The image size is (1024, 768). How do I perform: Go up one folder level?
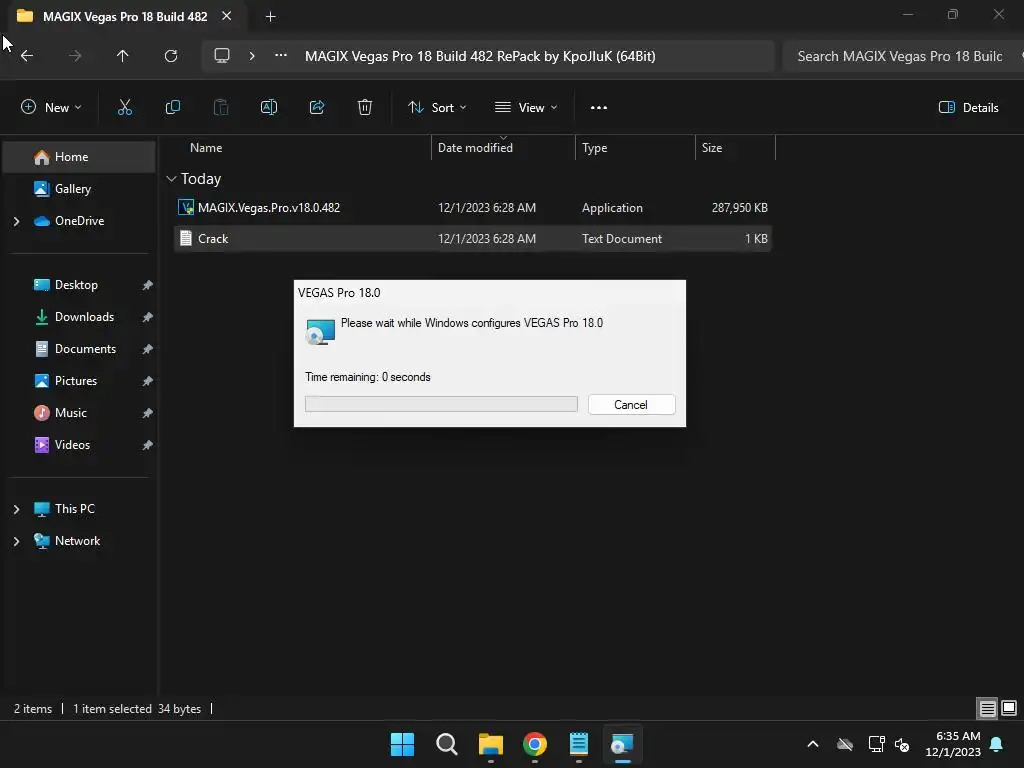(122, 56)
